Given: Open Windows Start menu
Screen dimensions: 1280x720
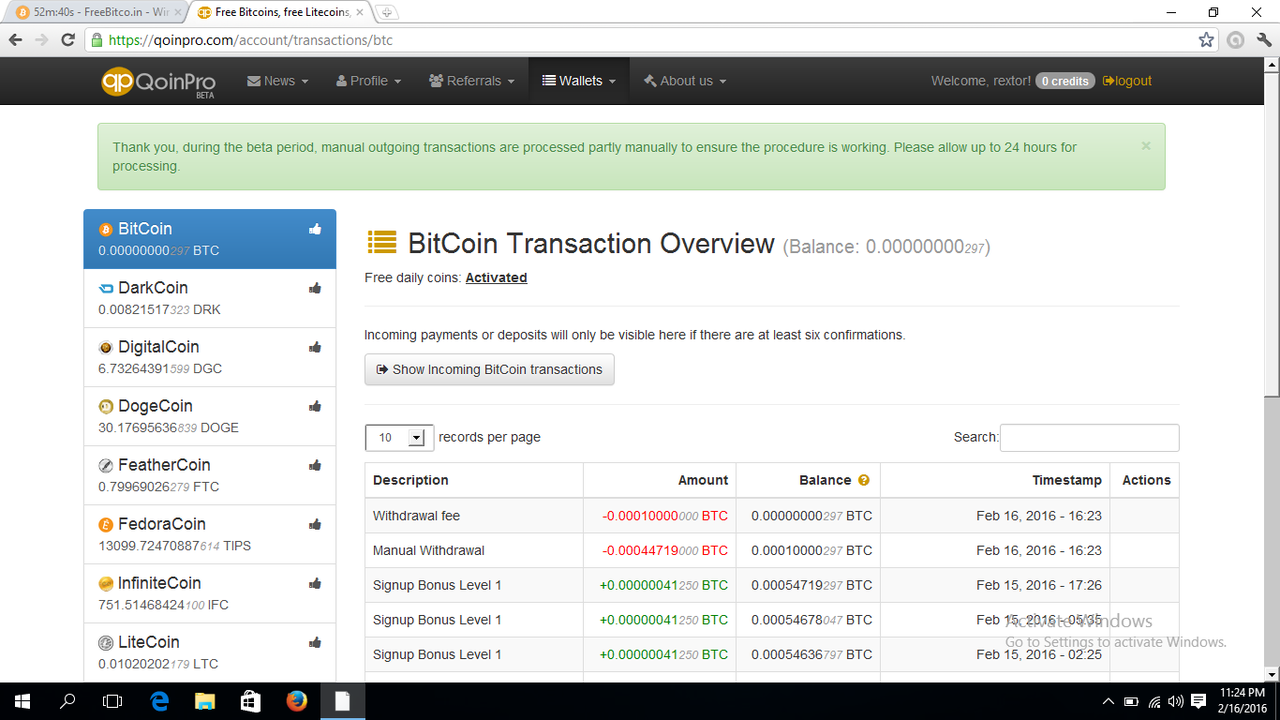Looking at the screenshot, I should click(22, 701).
